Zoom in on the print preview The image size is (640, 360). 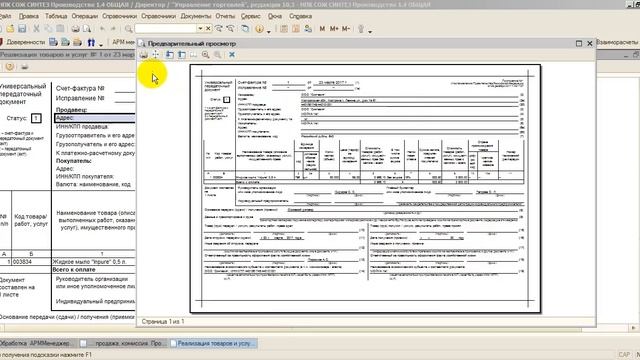206,55
